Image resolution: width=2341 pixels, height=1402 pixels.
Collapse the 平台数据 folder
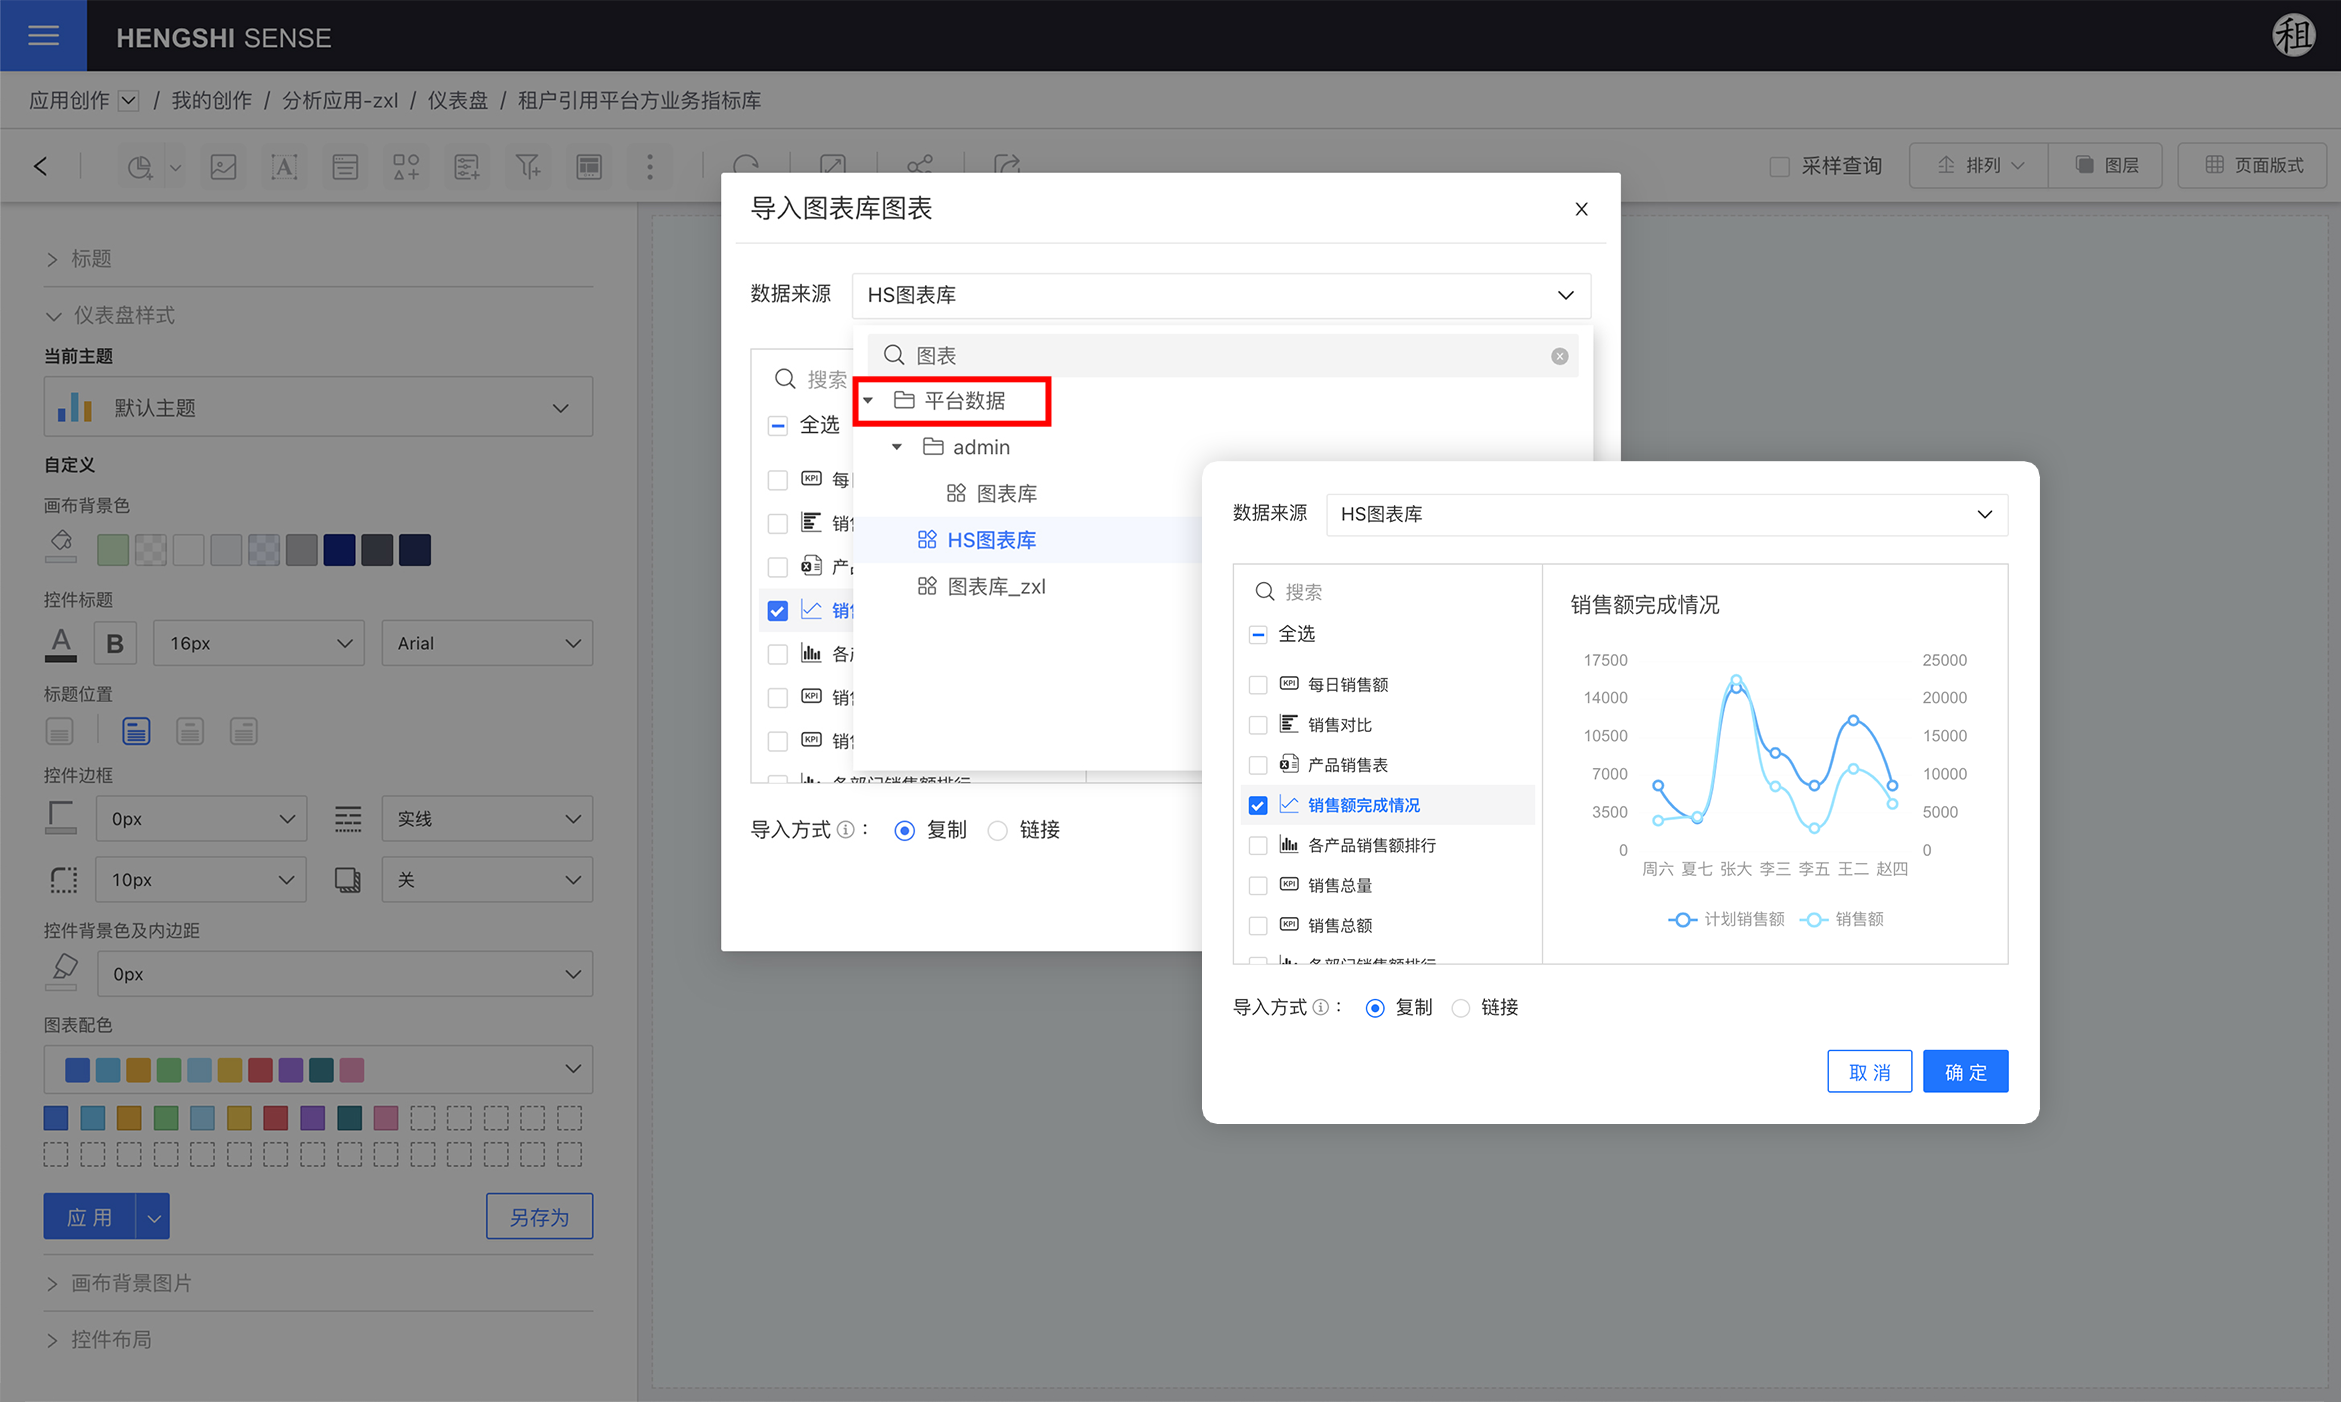(x=868, y=401)
